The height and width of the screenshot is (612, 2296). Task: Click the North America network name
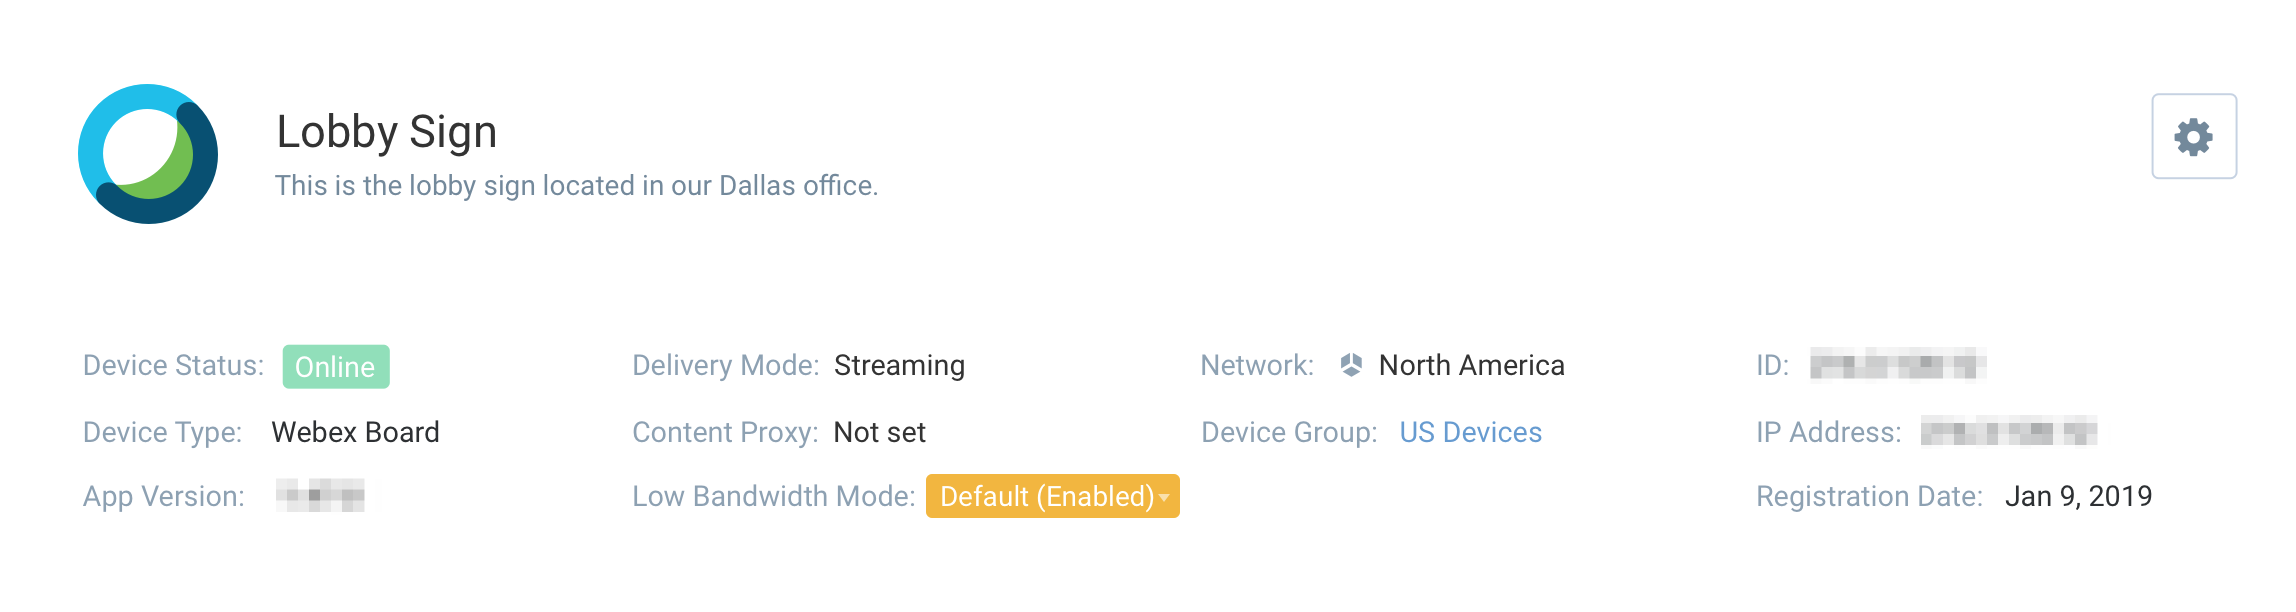coord(1471,365)
